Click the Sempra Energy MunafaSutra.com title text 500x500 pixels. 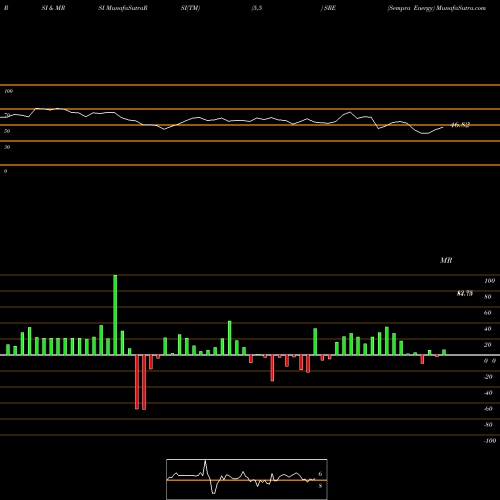(x=436, y=8)
